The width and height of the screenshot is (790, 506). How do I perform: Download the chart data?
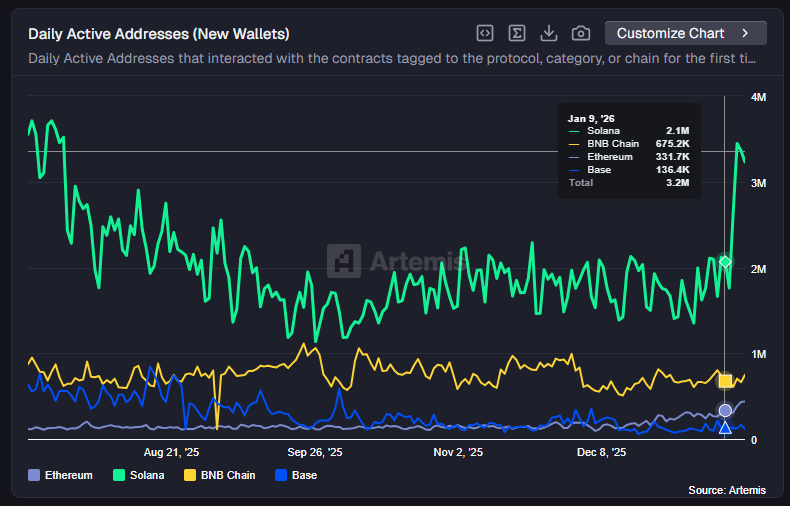(548, 33)
